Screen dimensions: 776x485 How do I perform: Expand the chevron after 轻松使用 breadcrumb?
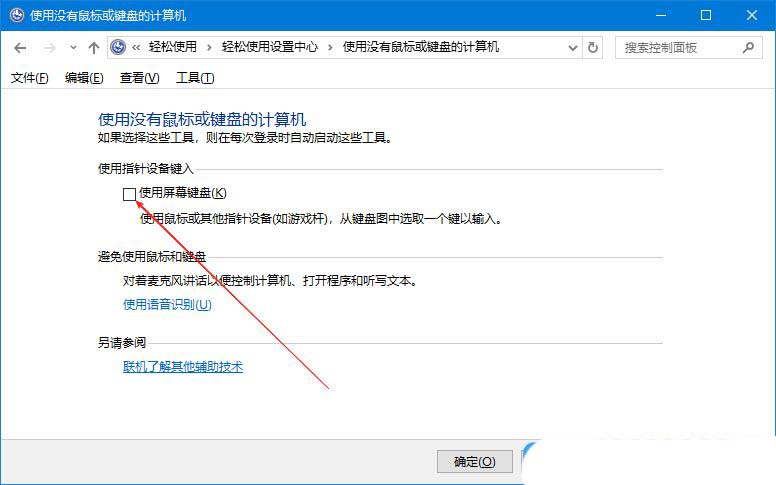207,48
